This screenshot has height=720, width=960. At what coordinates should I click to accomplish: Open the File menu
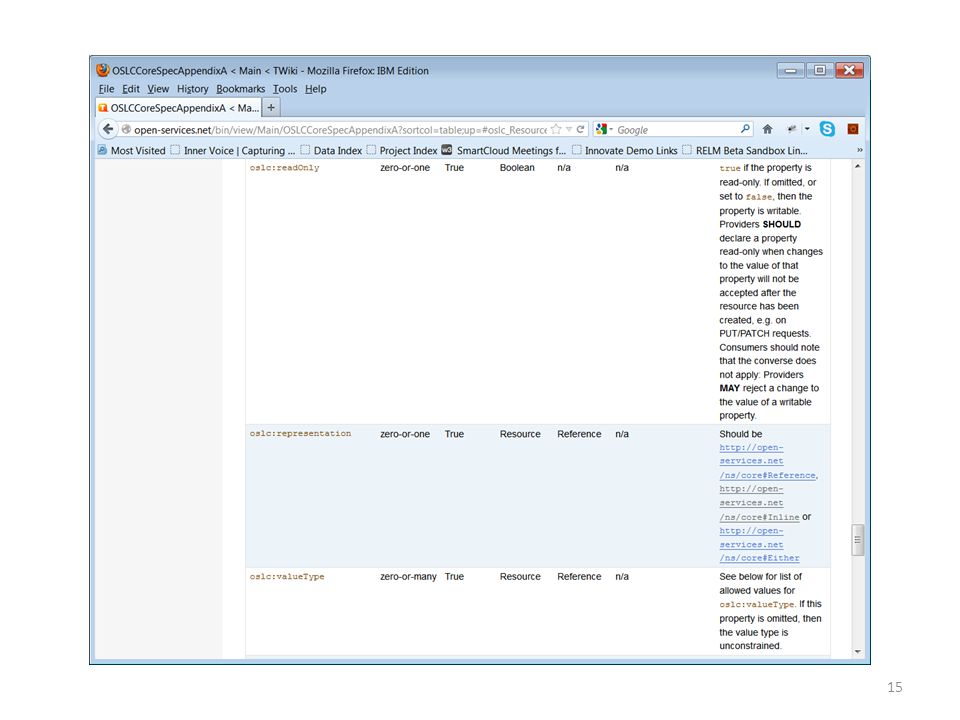coord(107,89)
